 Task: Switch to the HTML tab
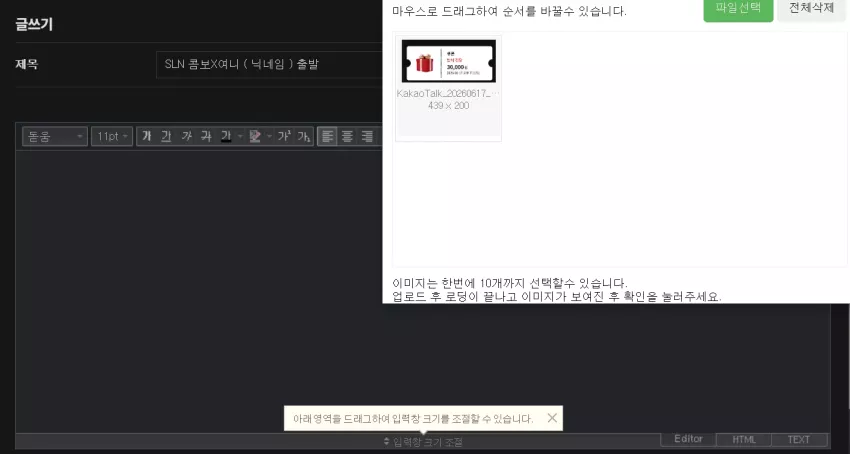[744, 439]
